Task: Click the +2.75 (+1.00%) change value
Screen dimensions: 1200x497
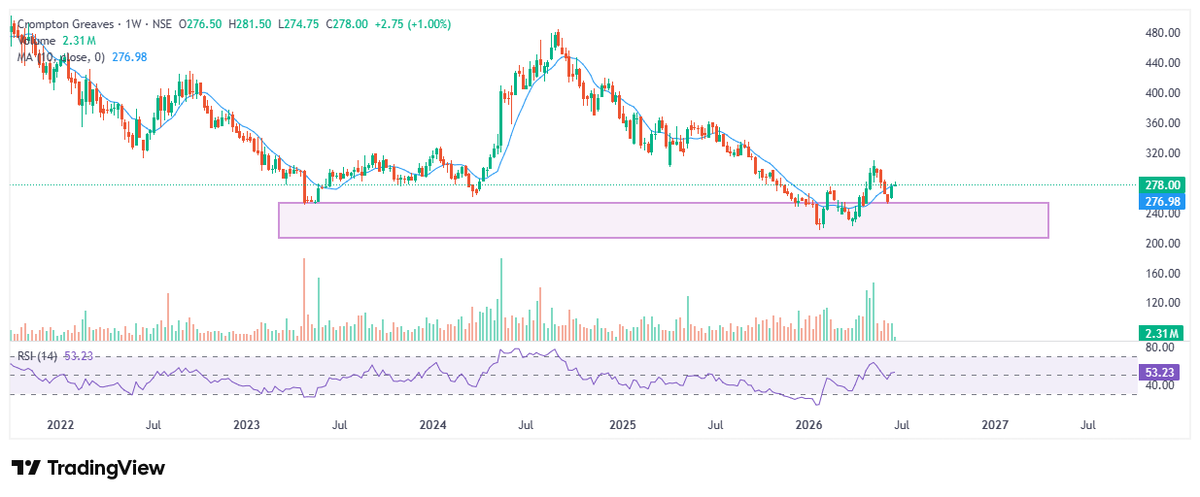Action: click(413, 24)
